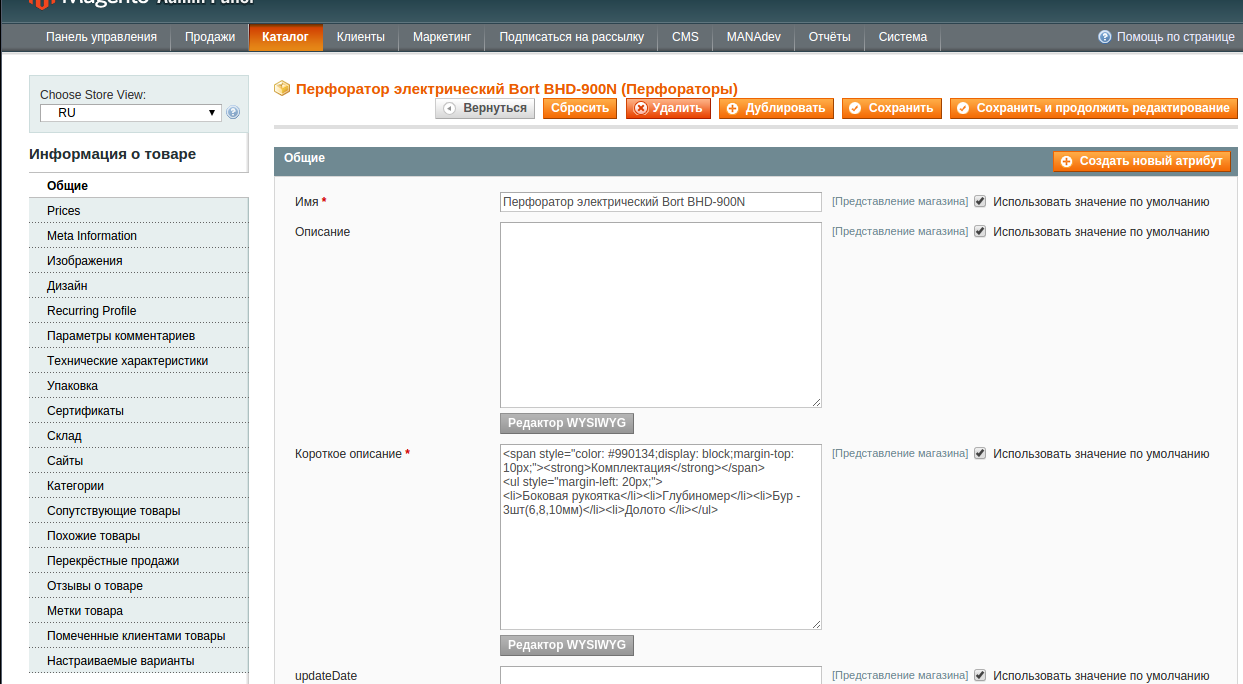Select the Meta Information tab

(x=138, y=236)
